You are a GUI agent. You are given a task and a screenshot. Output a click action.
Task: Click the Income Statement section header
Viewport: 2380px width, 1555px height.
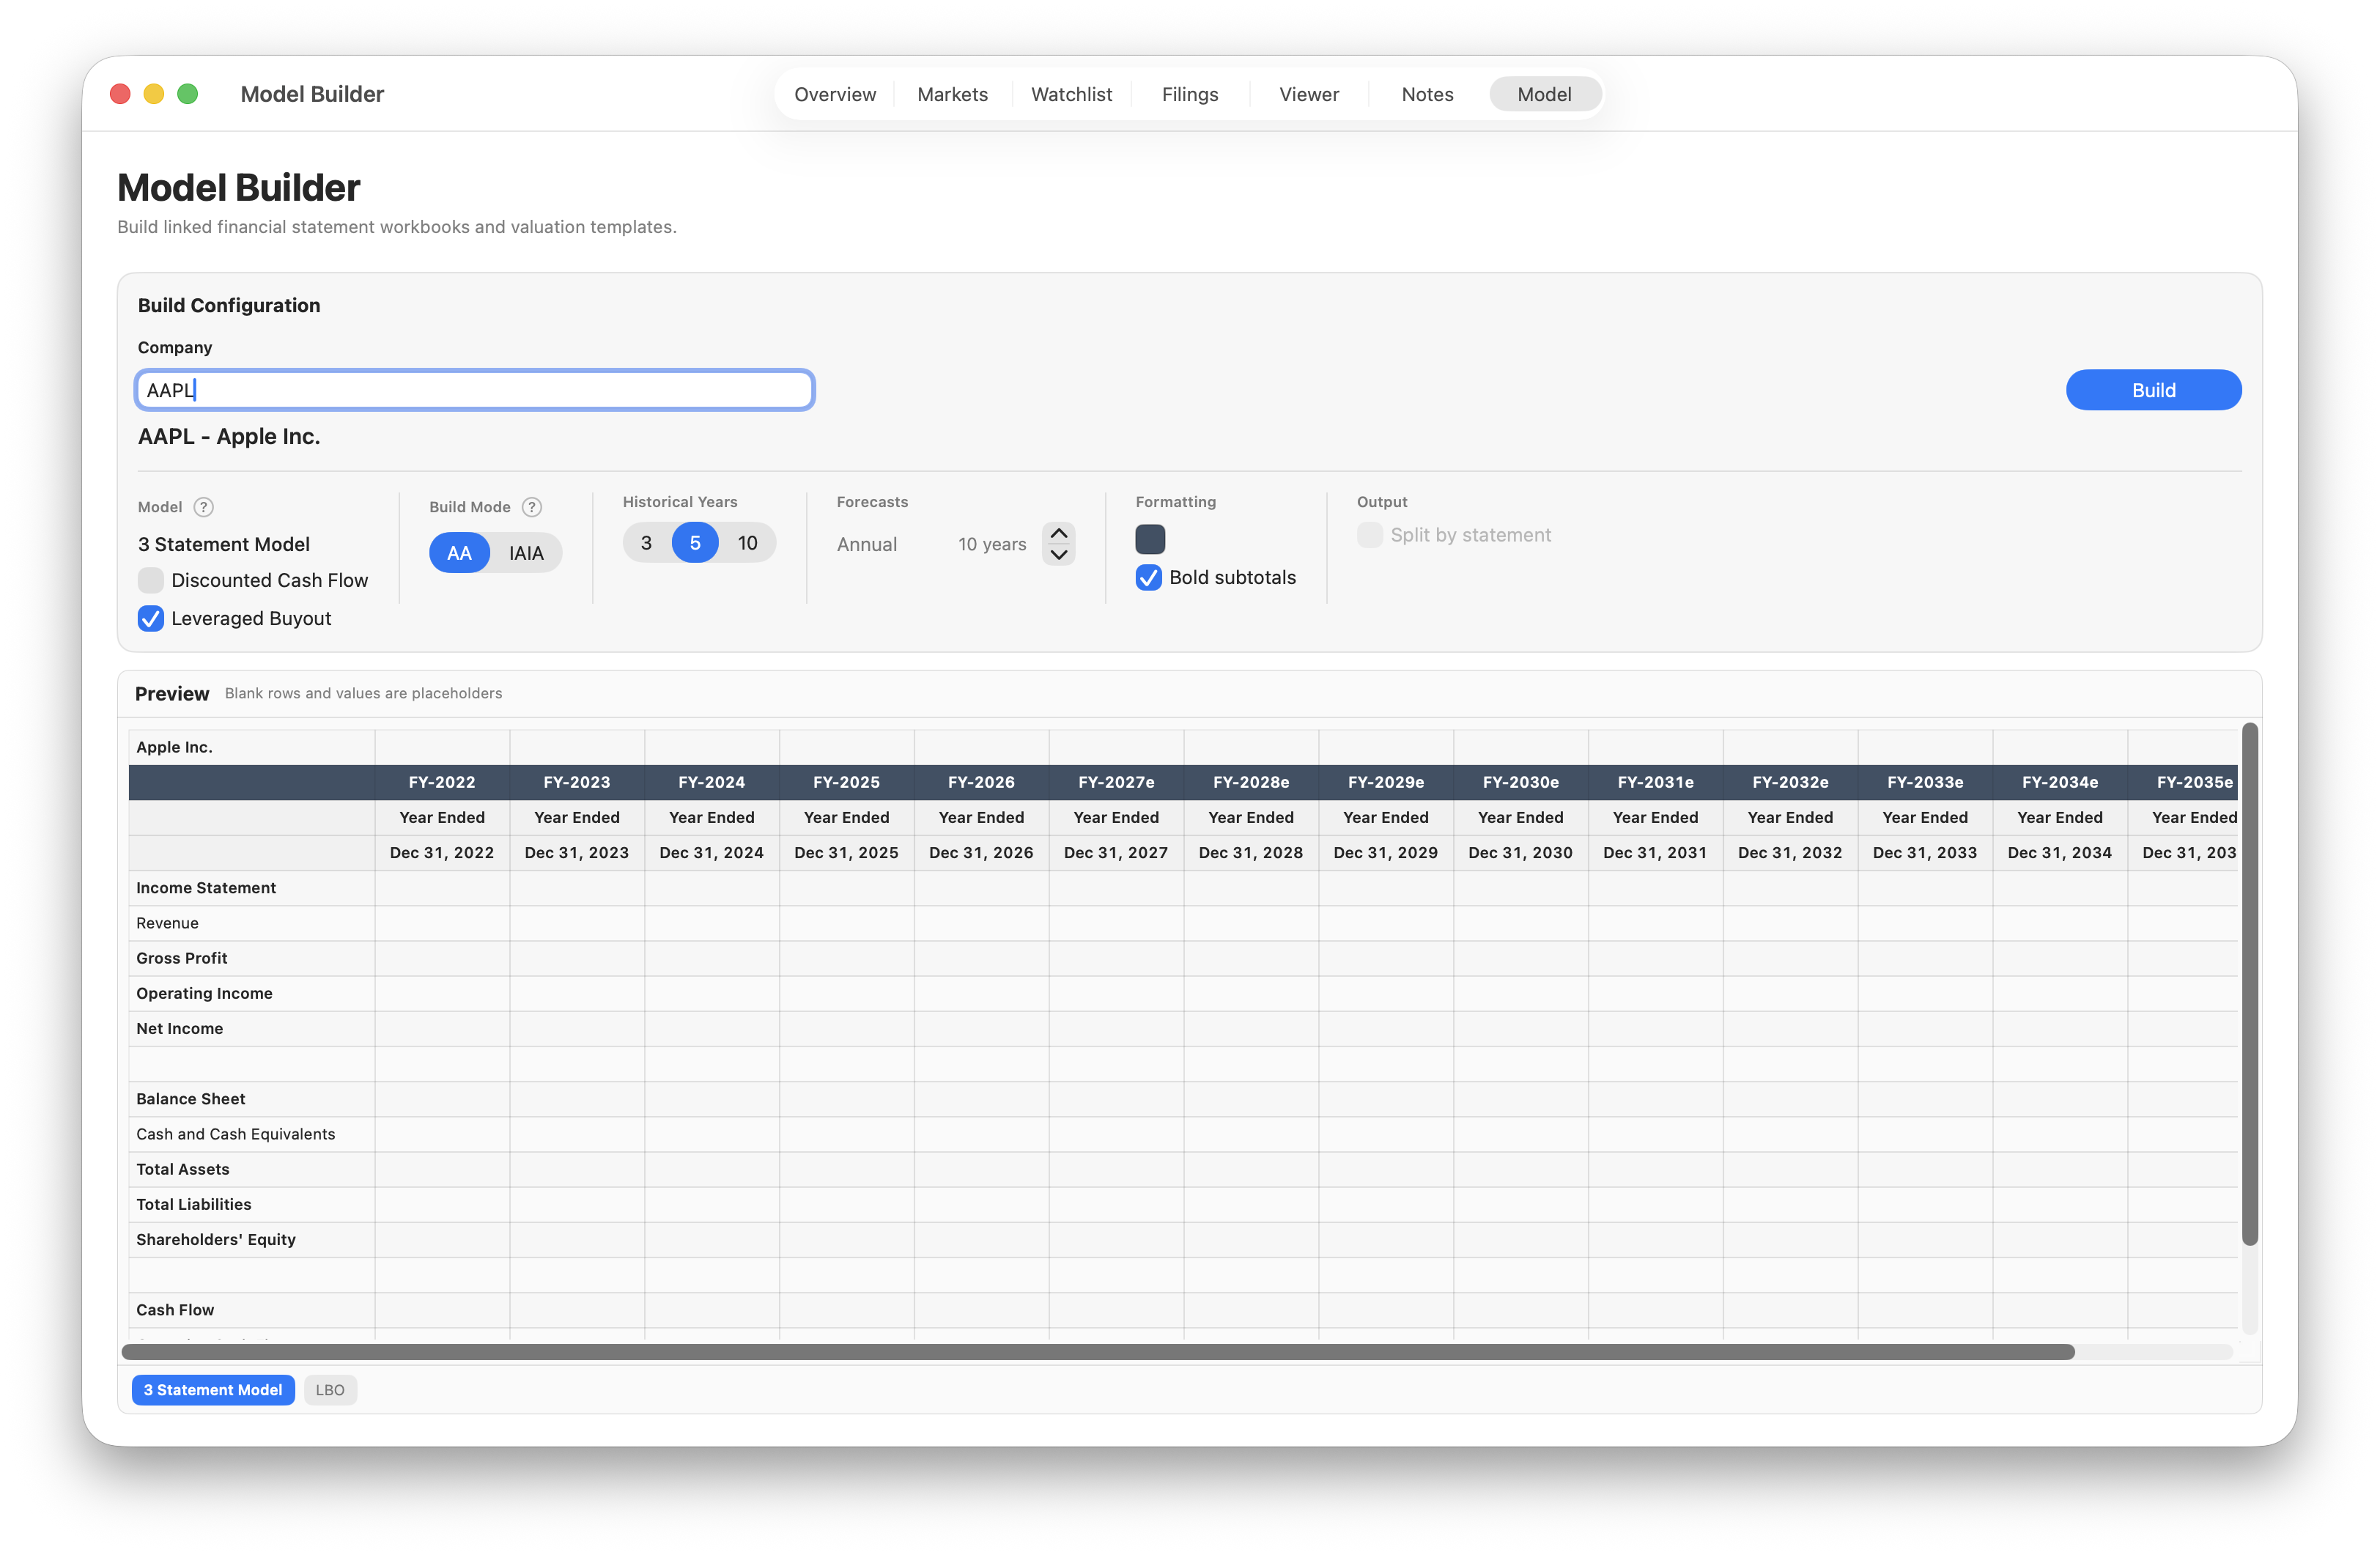coord(206,888)
